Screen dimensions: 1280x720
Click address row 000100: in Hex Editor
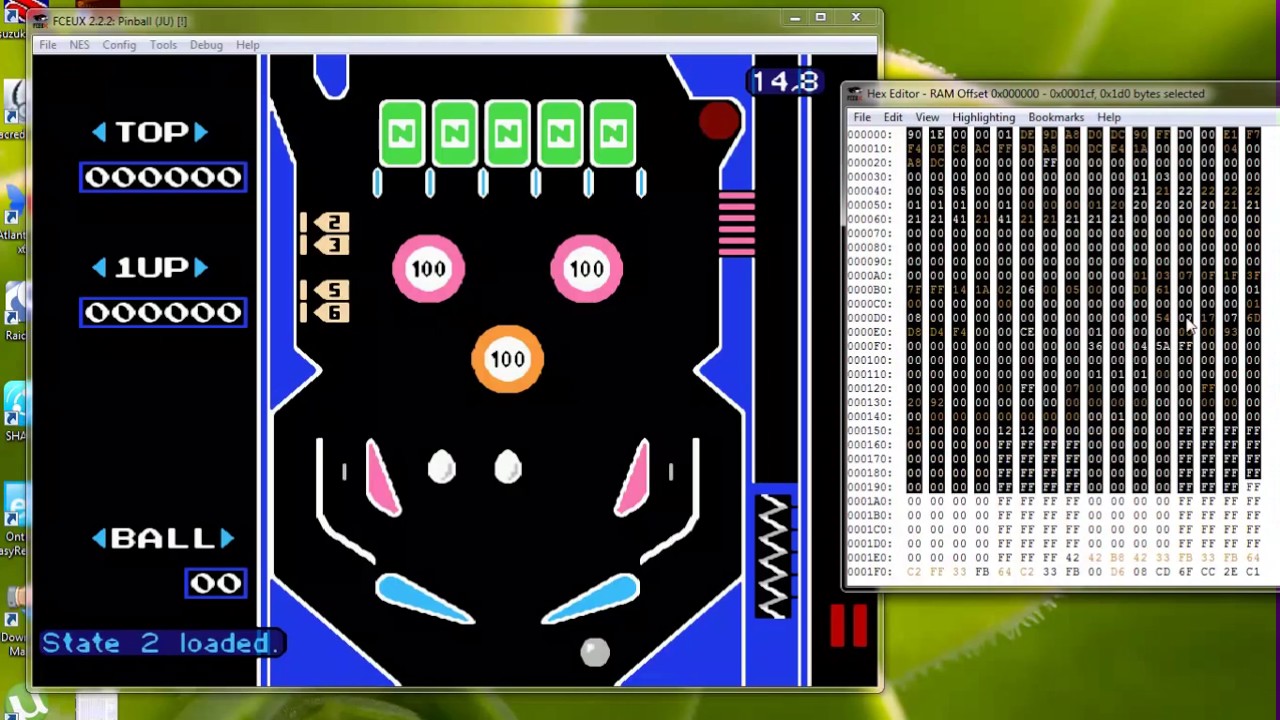click(x=869, y=360)
